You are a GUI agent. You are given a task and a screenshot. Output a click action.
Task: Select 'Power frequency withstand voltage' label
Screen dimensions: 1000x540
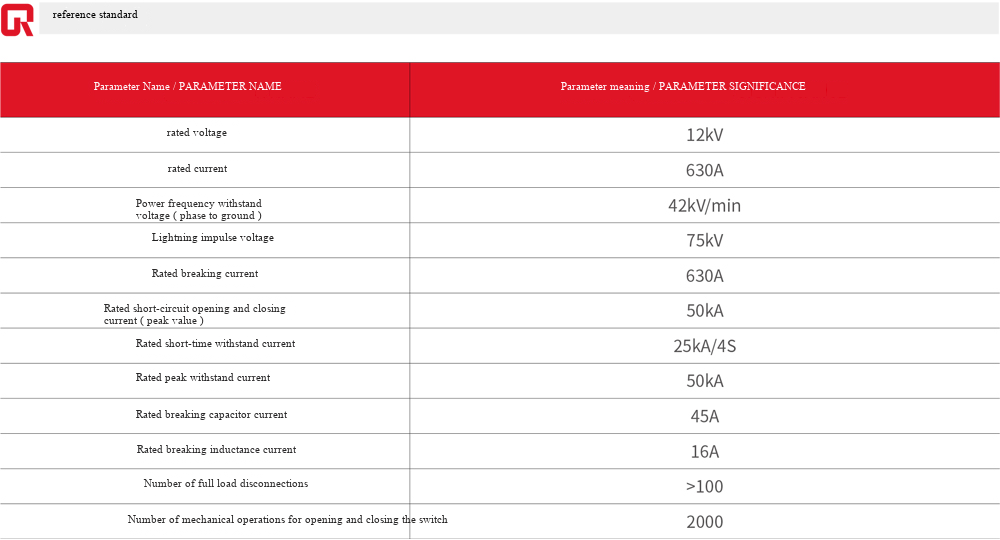coord(198,209)
